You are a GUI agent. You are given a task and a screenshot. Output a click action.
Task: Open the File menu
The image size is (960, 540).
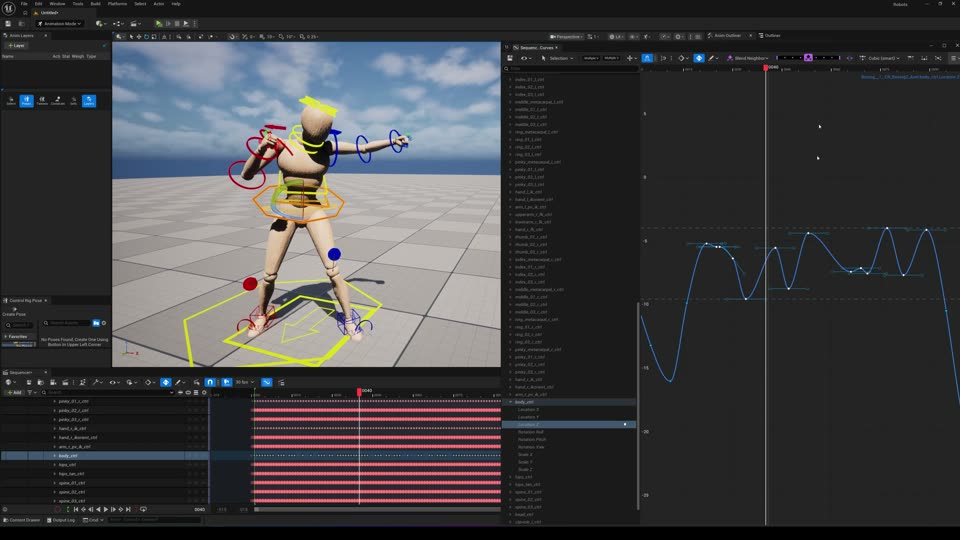coord(24,4)
